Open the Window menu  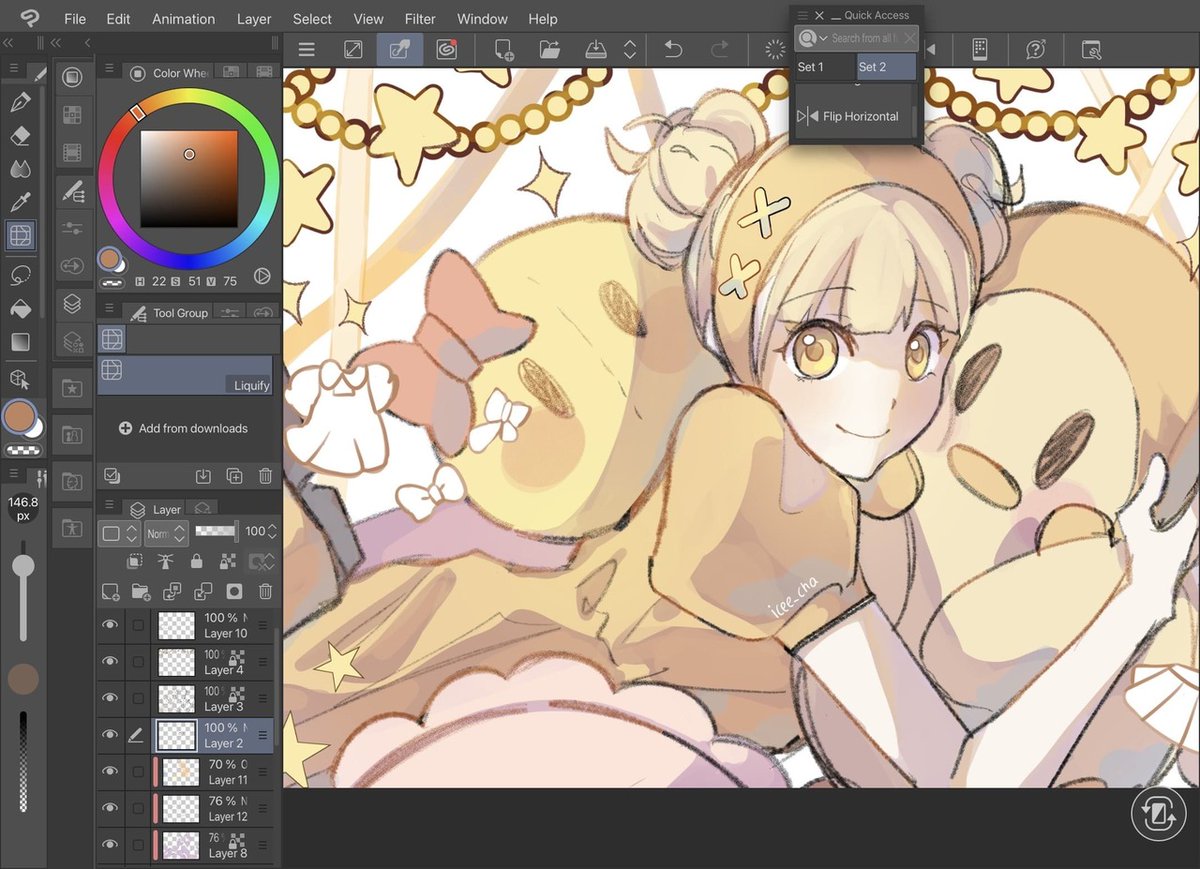click(x=482, y=19)
